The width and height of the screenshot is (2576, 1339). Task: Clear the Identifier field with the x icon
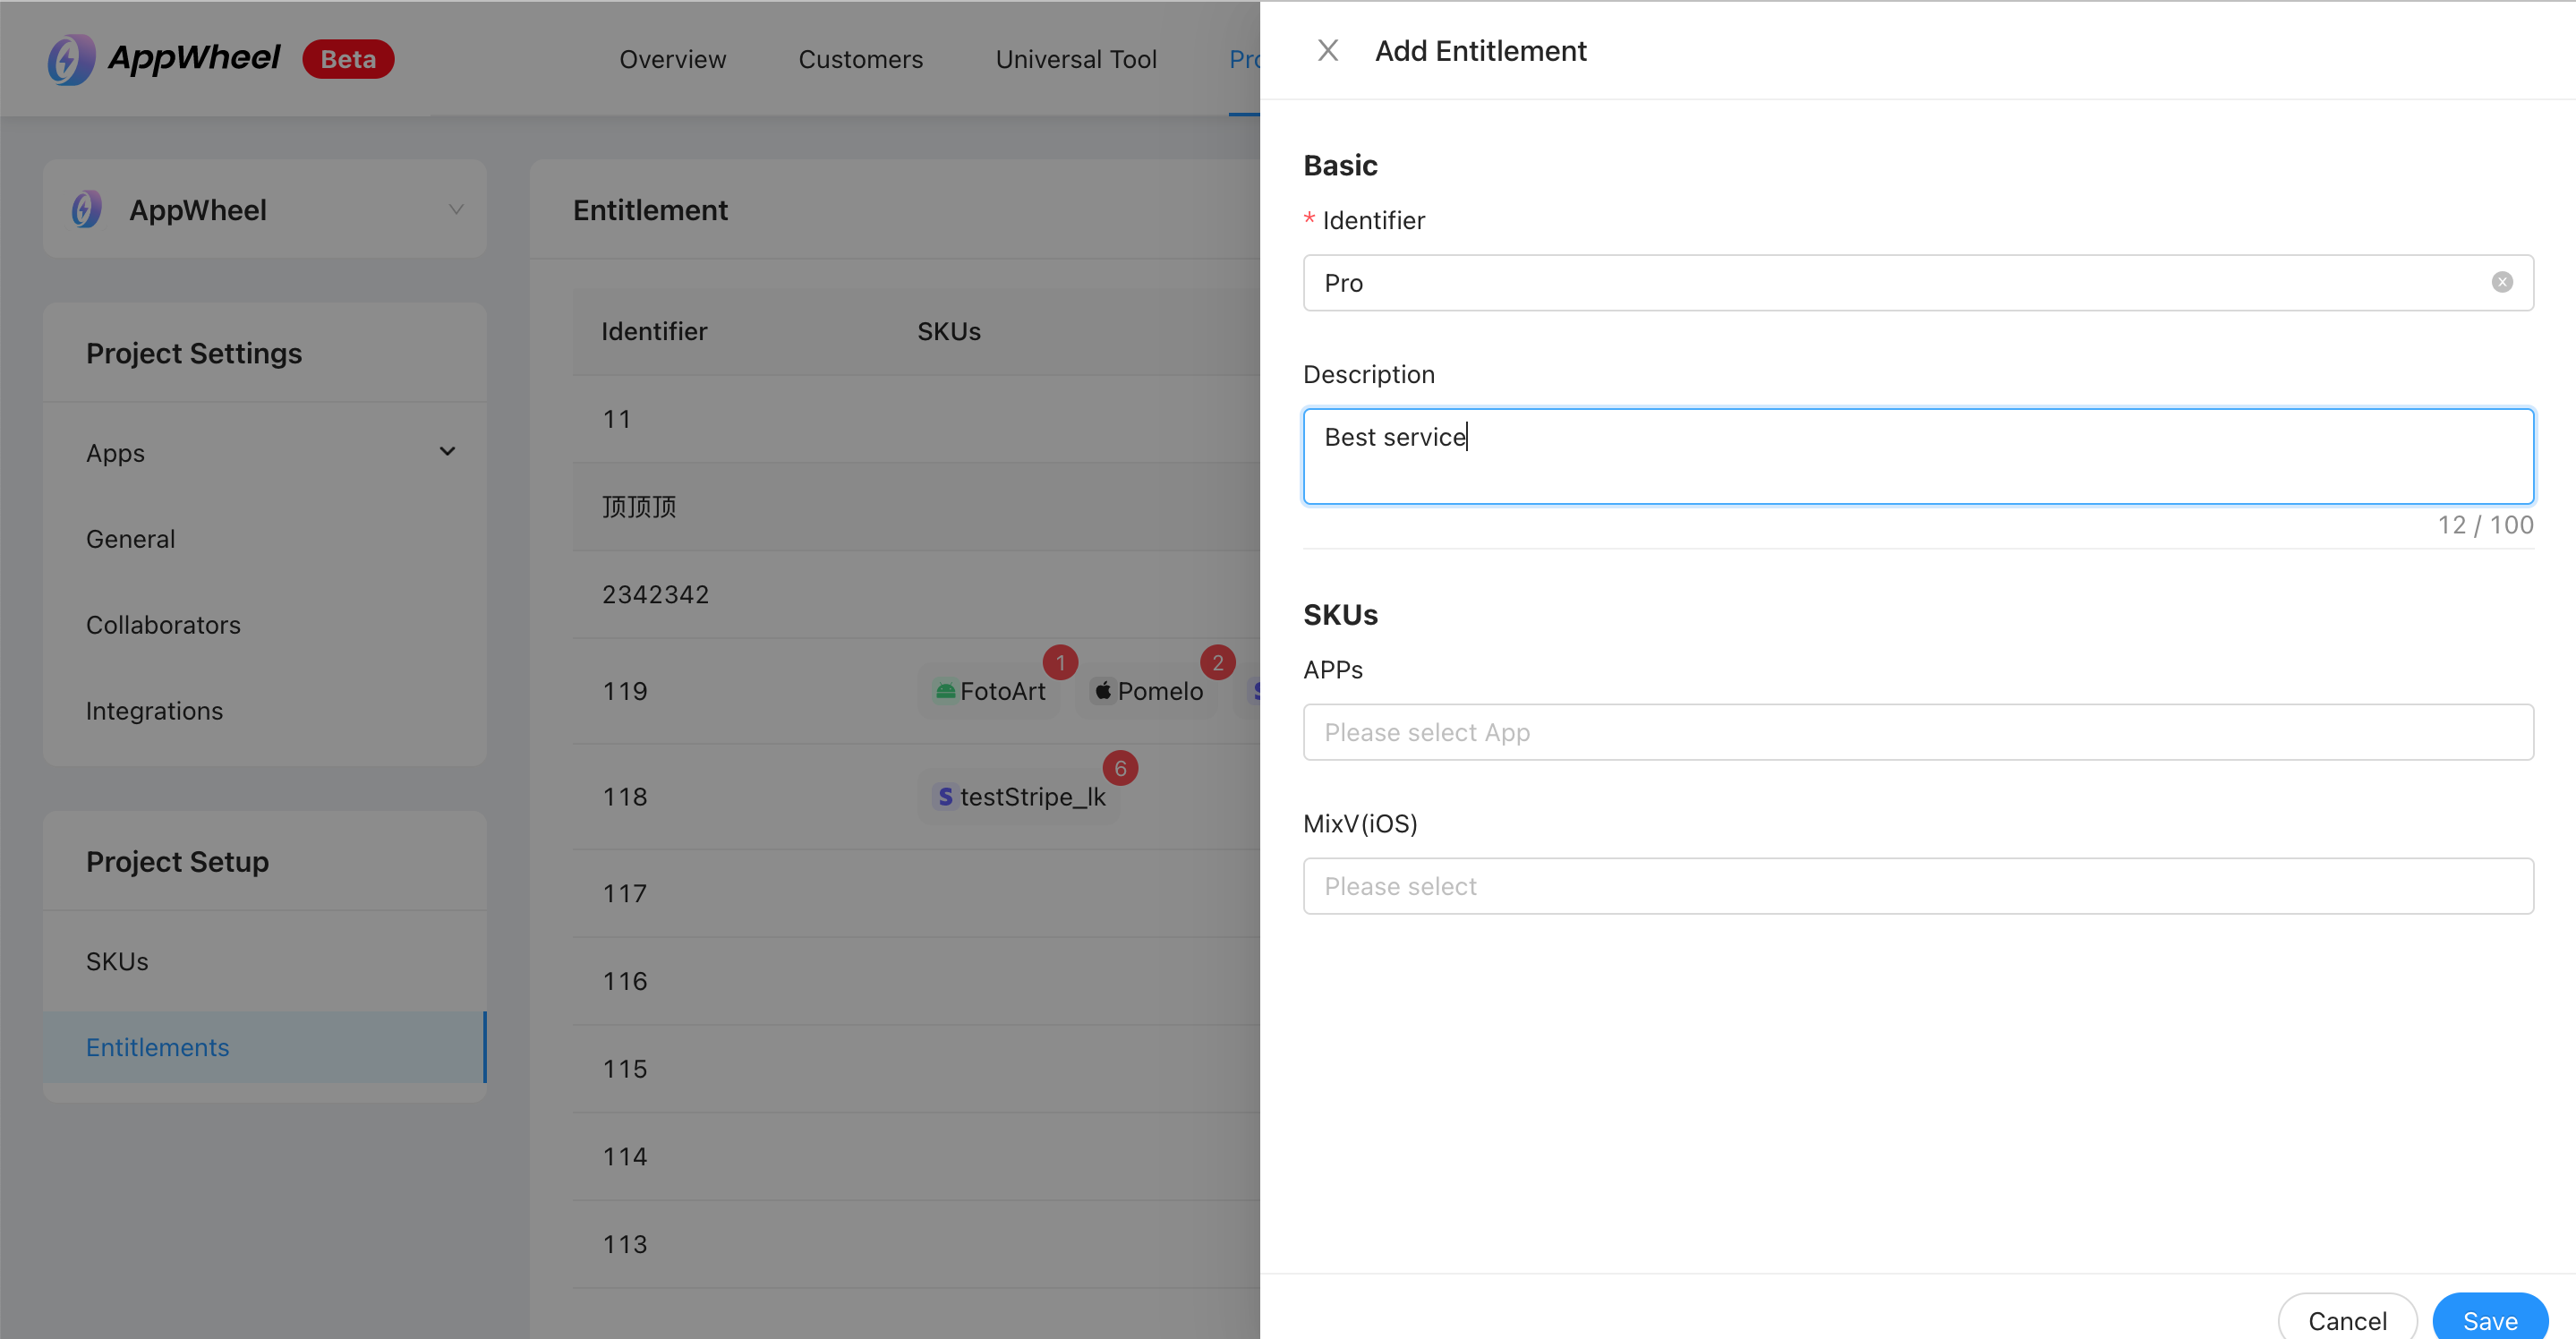click(x=2501, y=282)
